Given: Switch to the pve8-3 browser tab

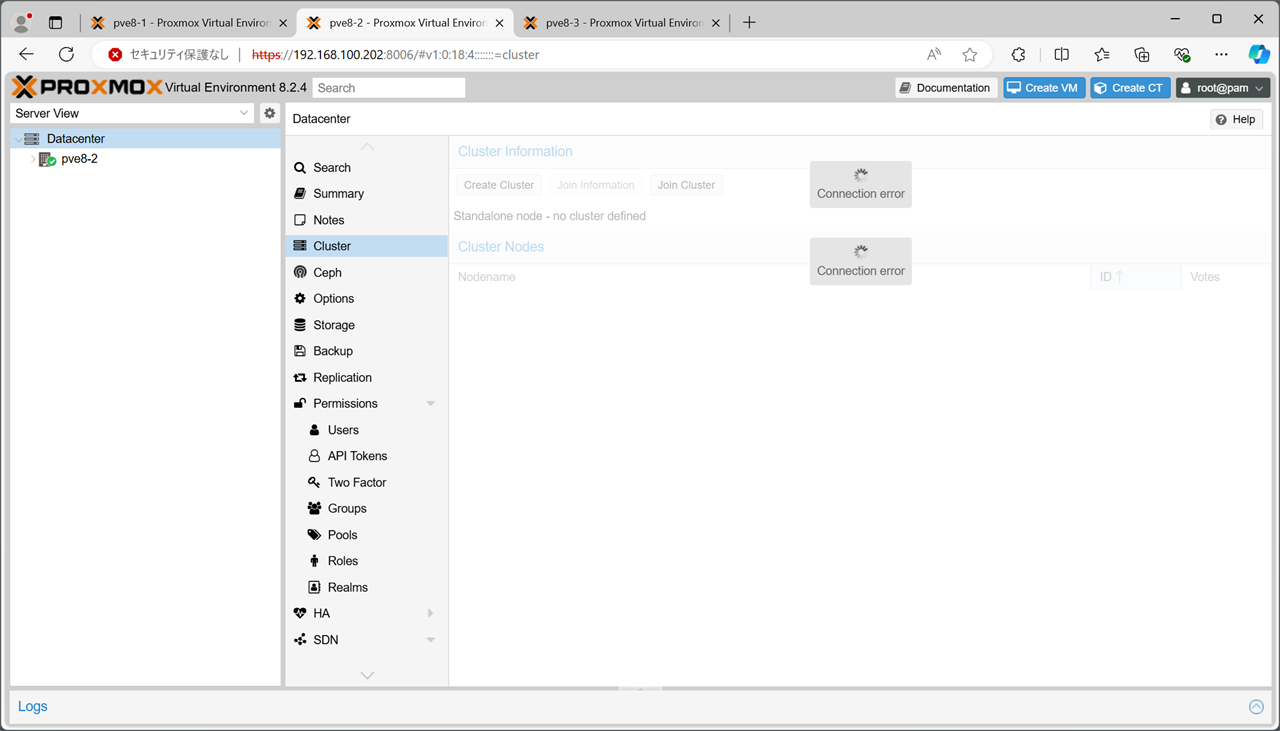Looking at the screenshot, I should coord(617,22).
